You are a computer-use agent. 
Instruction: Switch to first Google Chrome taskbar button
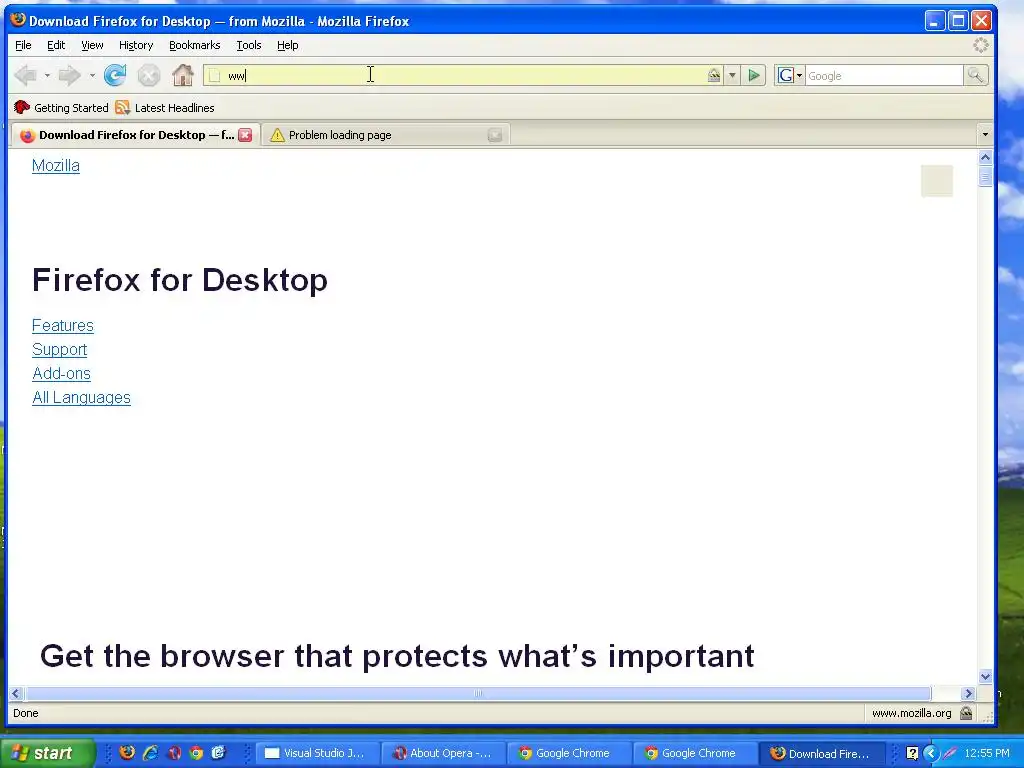click(x=569, y=753)
